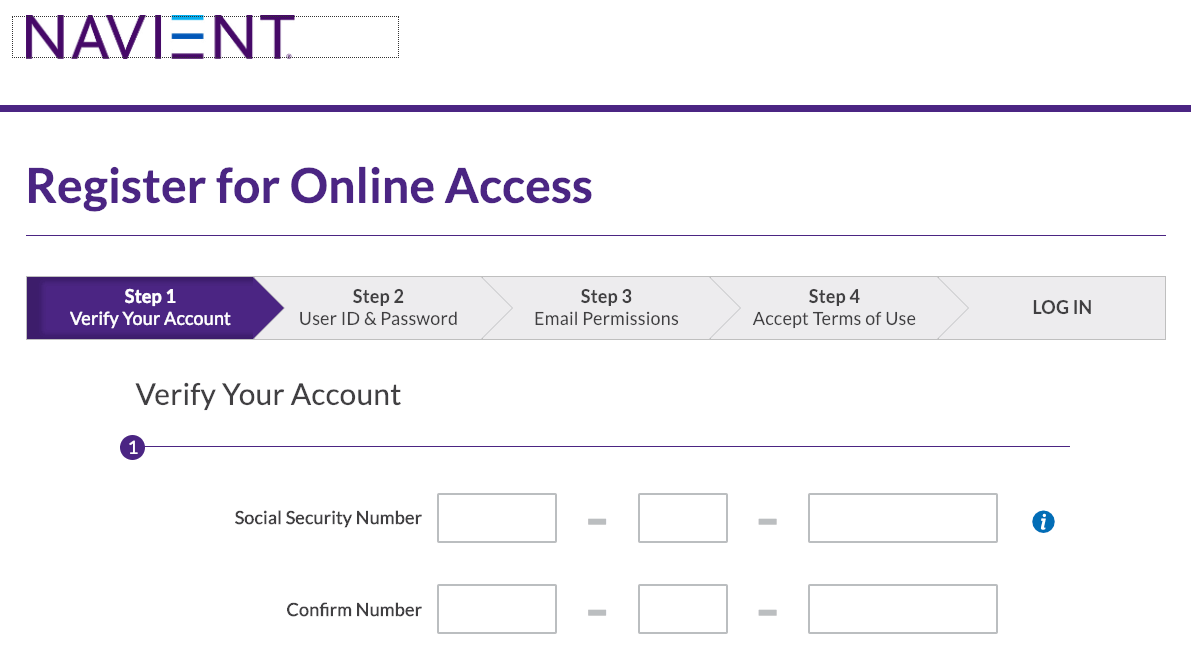Focus the first Confirm Number box
This screenshot has height=648, width=1191.
click(x=497, y=609)
